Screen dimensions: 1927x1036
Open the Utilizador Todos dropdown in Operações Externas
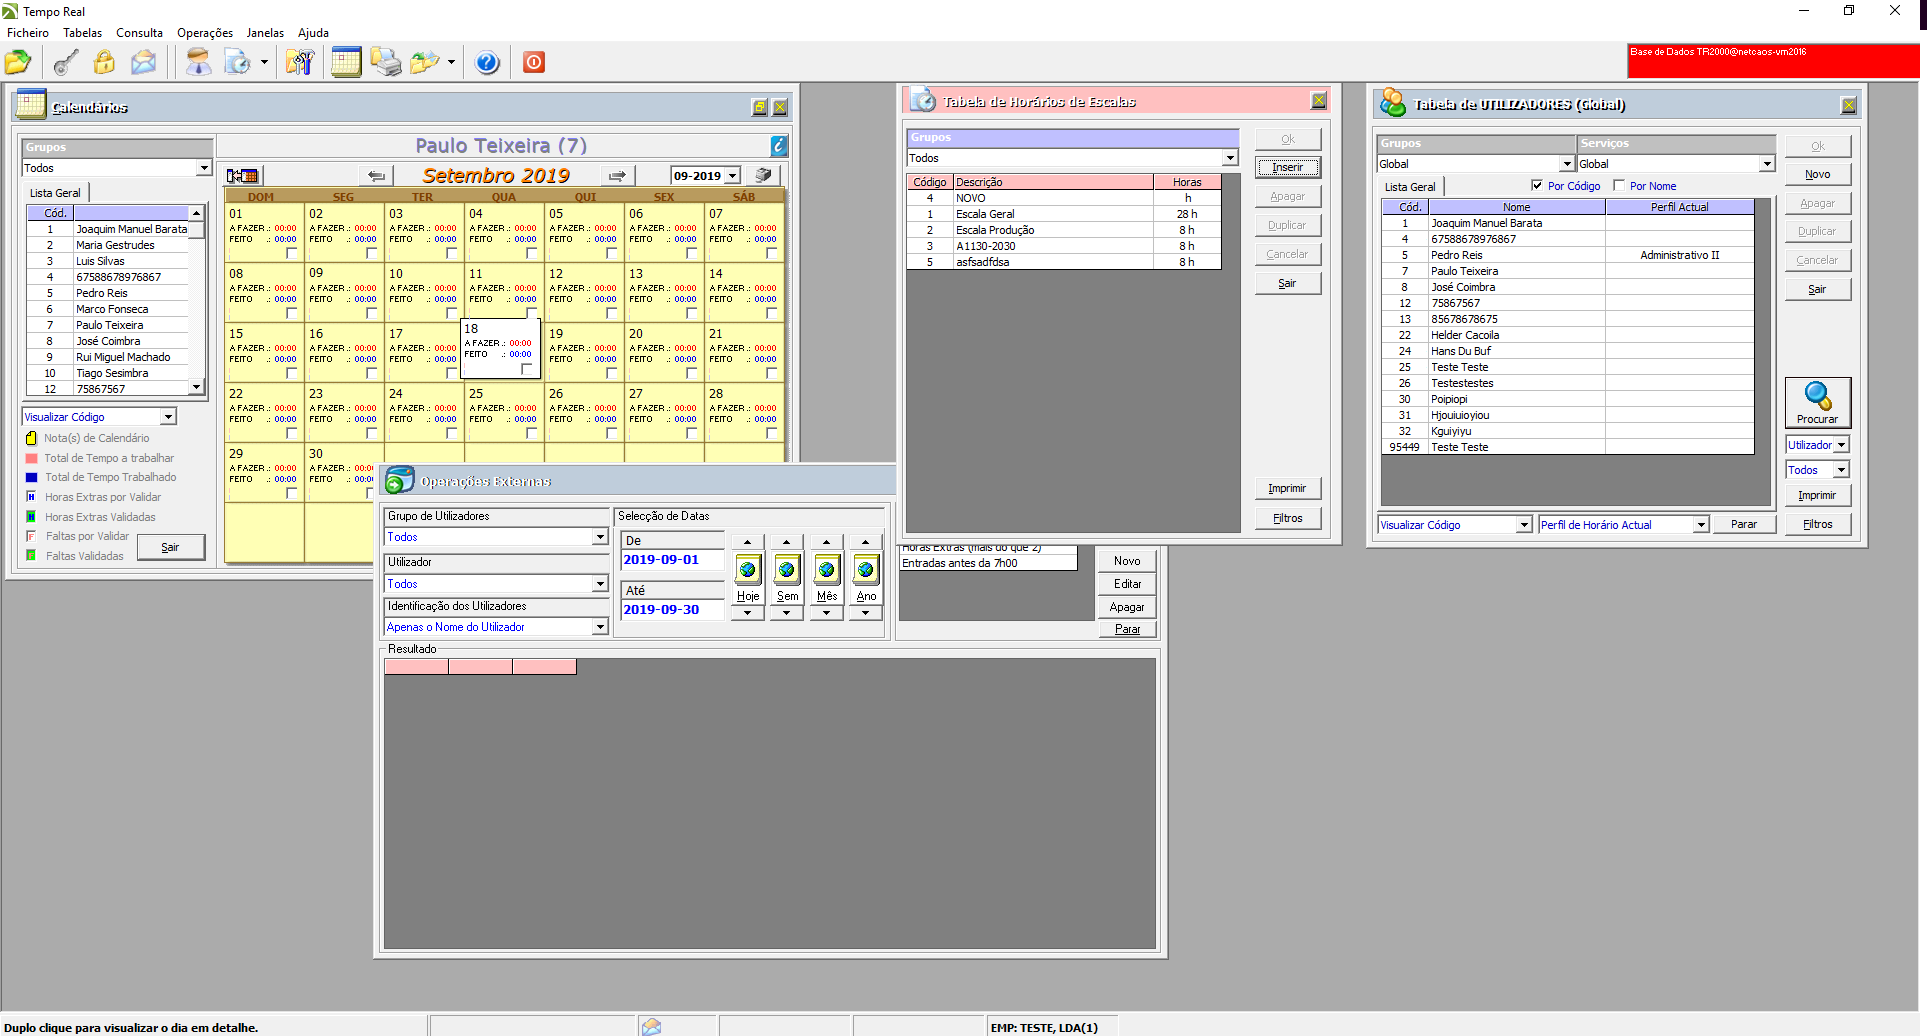click(x=600, y=584)
